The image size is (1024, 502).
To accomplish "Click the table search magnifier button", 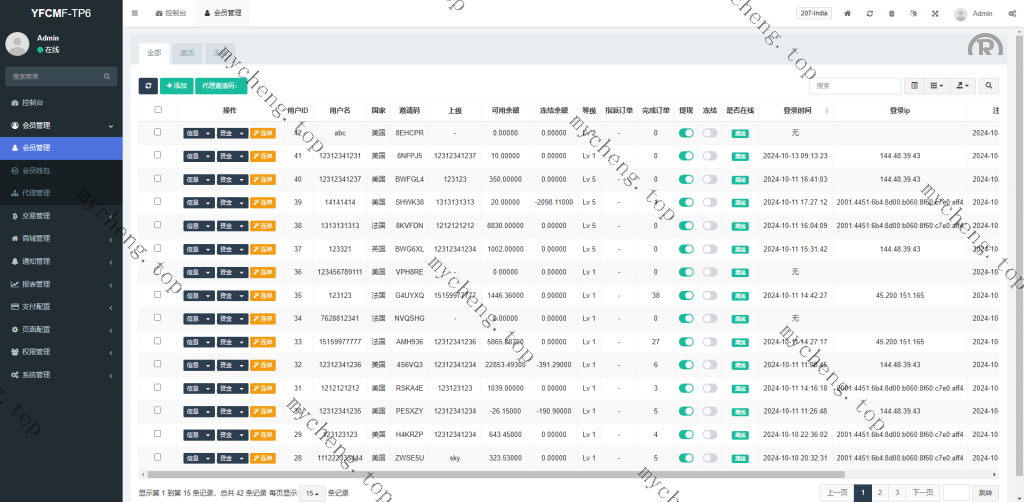I will click(990, 87).
